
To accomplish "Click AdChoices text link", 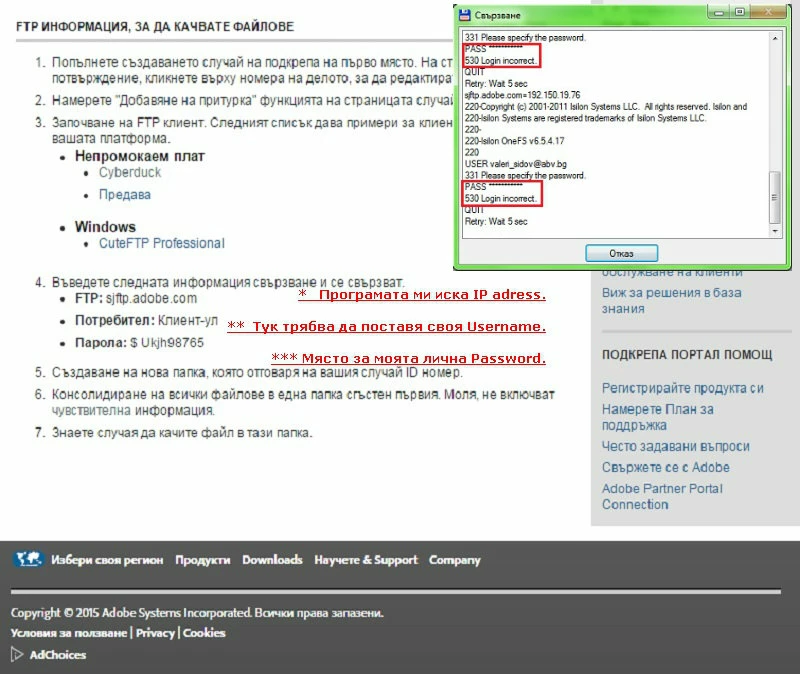I will (58, 655).
